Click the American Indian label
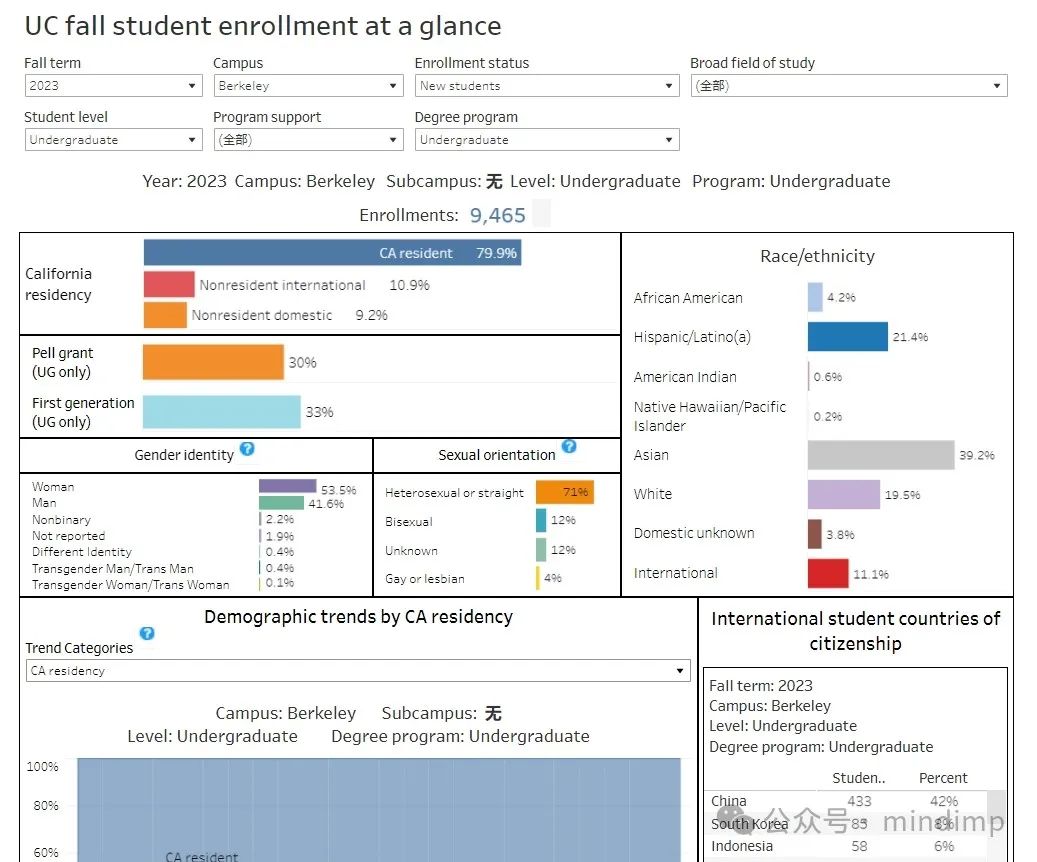Image resolution: width=1037 pixels, height=862 pixels. click(684, 376)
